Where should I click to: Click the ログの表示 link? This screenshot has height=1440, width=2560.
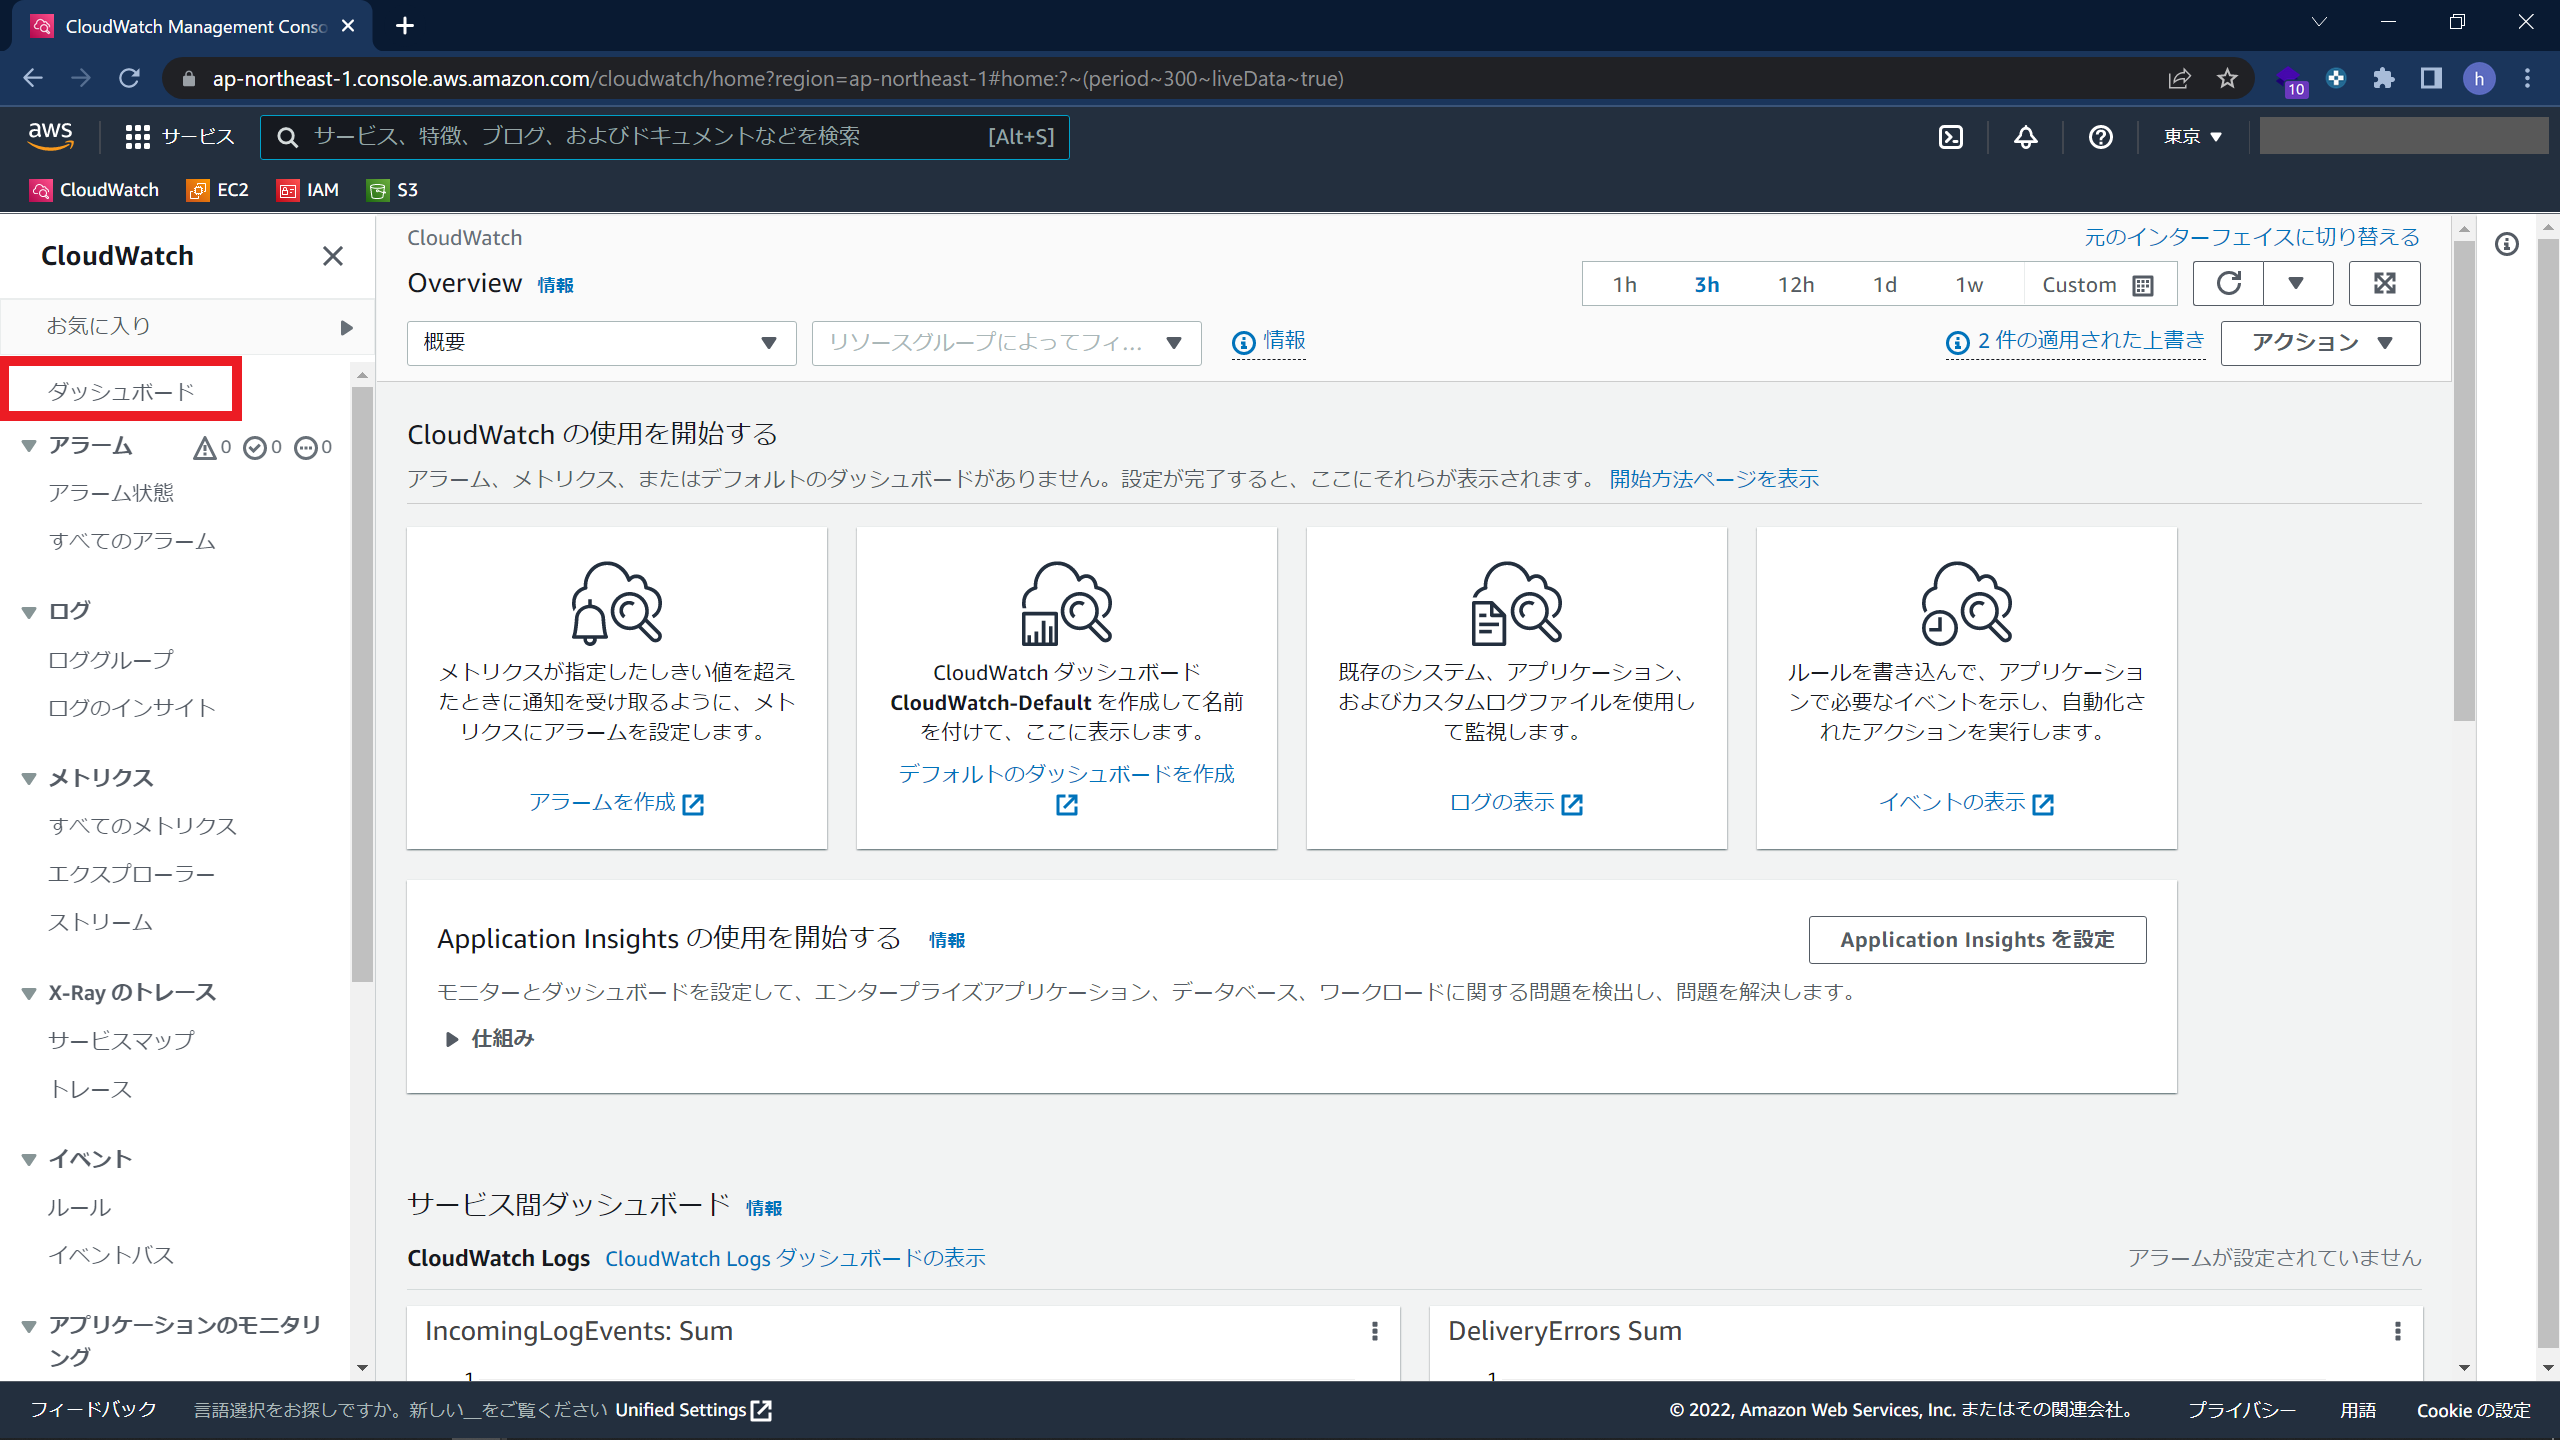click(x=1516, y=803)
